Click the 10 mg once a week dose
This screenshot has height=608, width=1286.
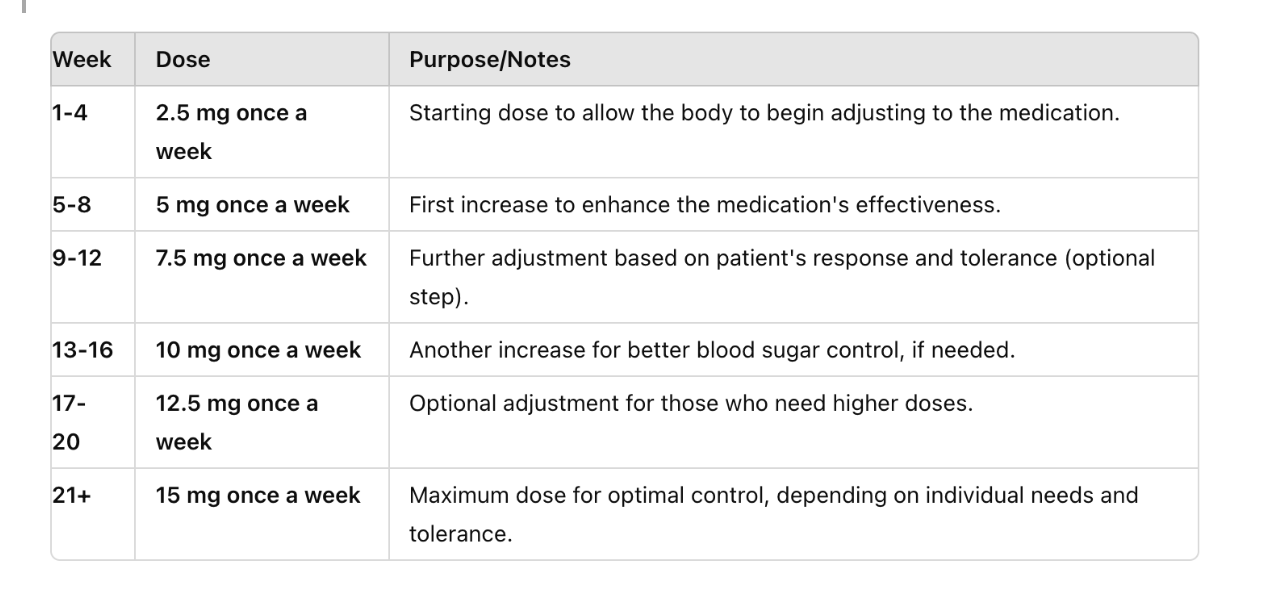coord(258,351)
